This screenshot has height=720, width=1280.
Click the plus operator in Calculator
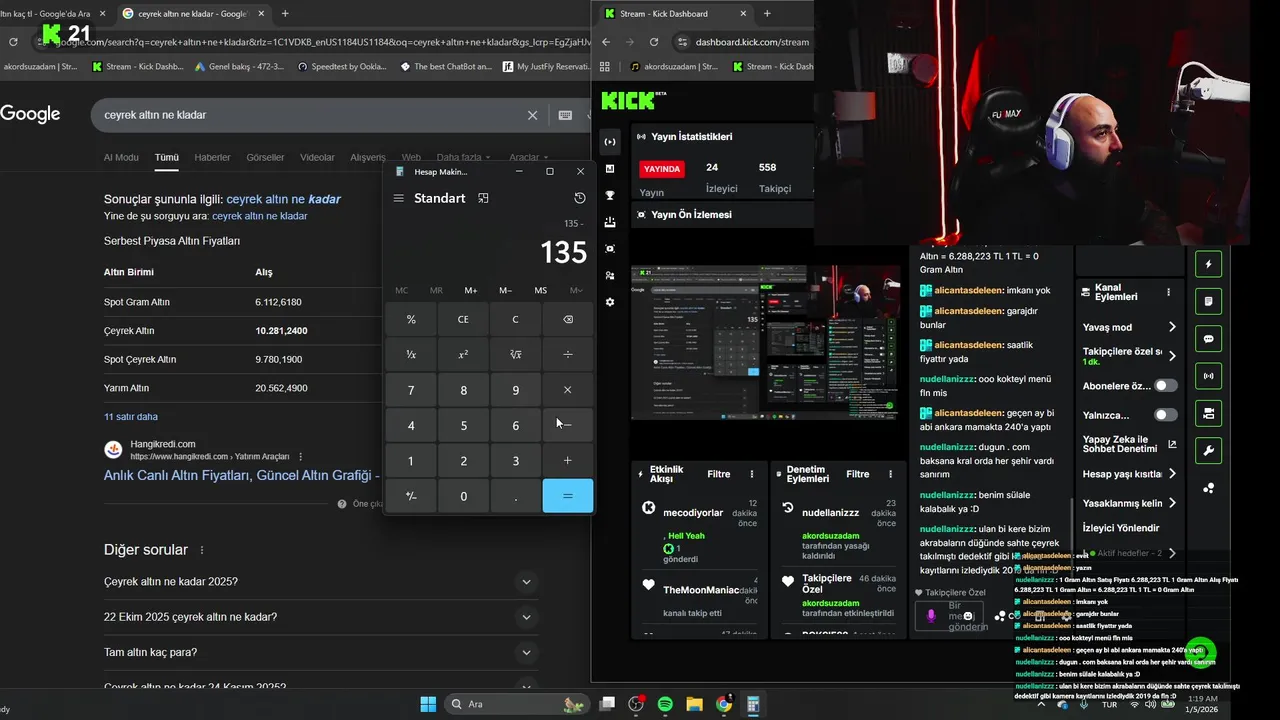tap(567, 461)
